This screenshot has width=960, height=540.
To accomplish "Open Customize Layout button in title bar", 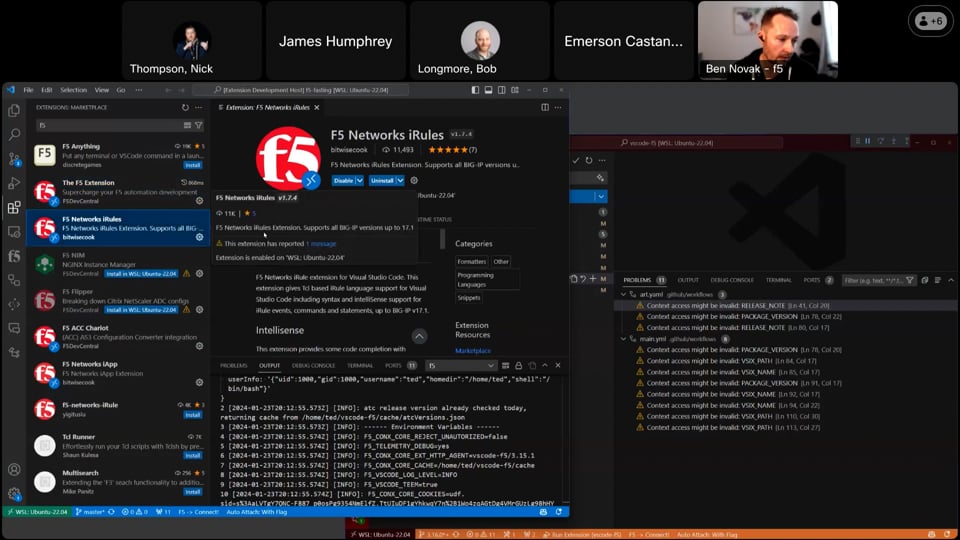I will [515, 90].
